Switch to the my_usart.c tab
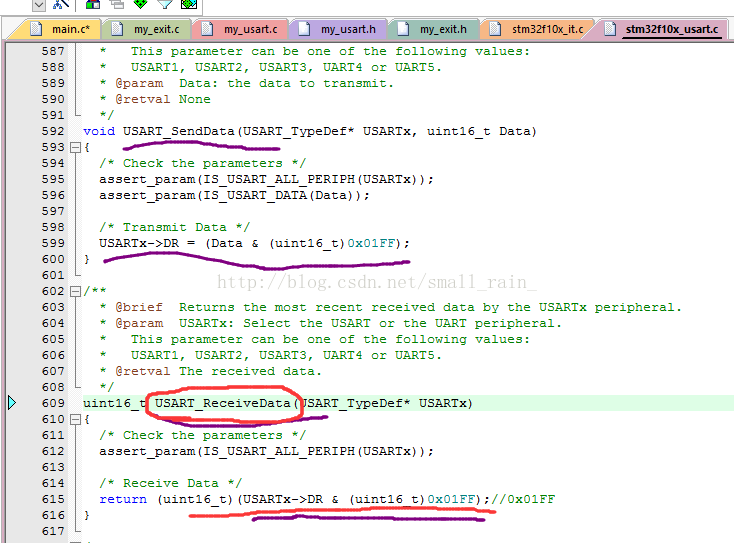 point(250,29)
